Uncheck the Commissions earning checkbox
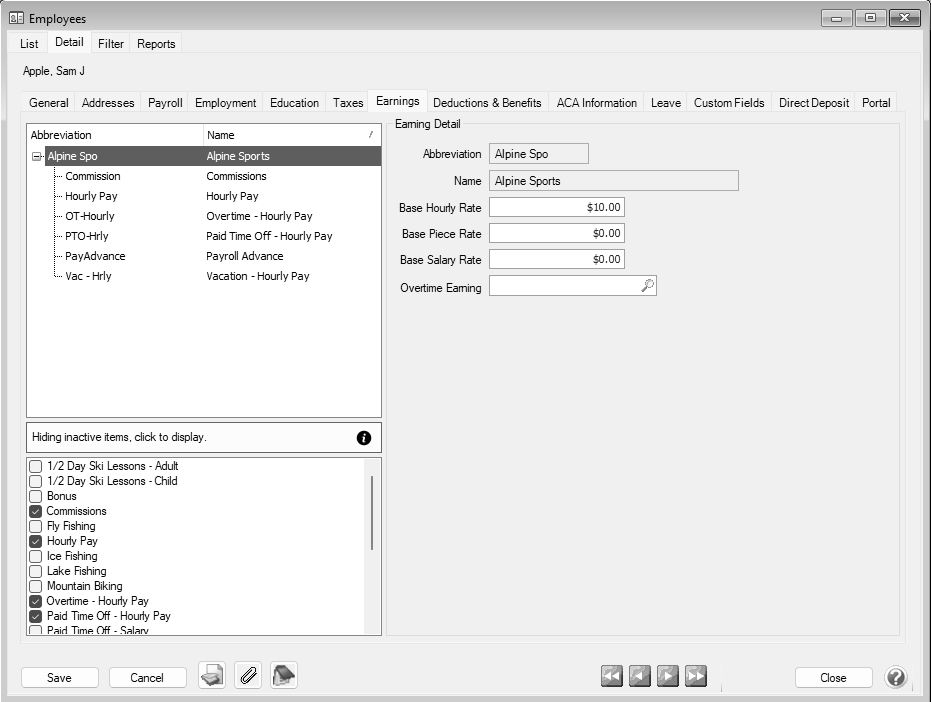 coord(36,511)
